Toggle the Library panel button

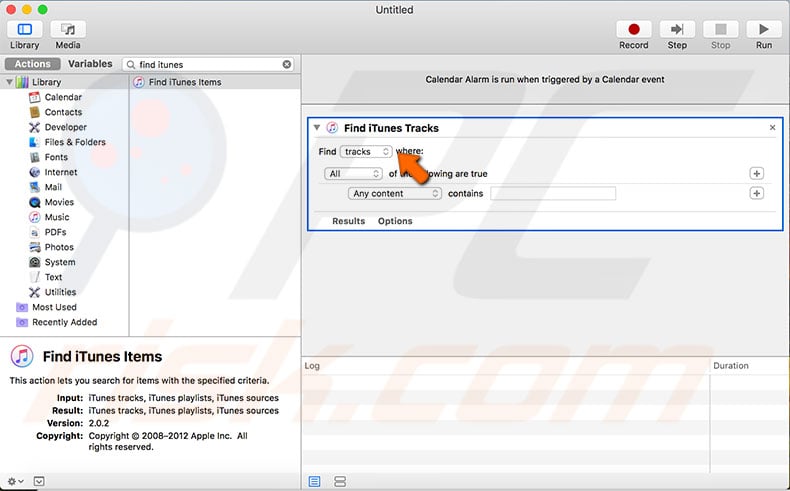tap(25, 30)
